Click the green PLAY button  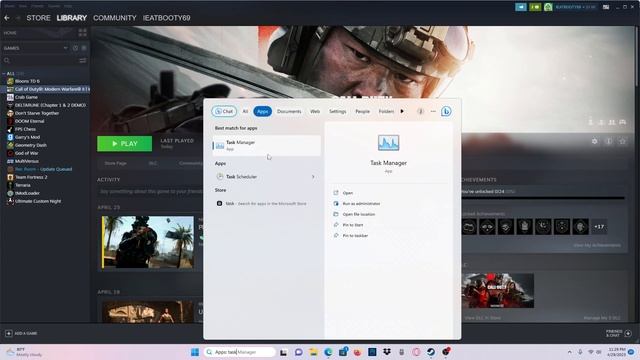tap(124, 144)
